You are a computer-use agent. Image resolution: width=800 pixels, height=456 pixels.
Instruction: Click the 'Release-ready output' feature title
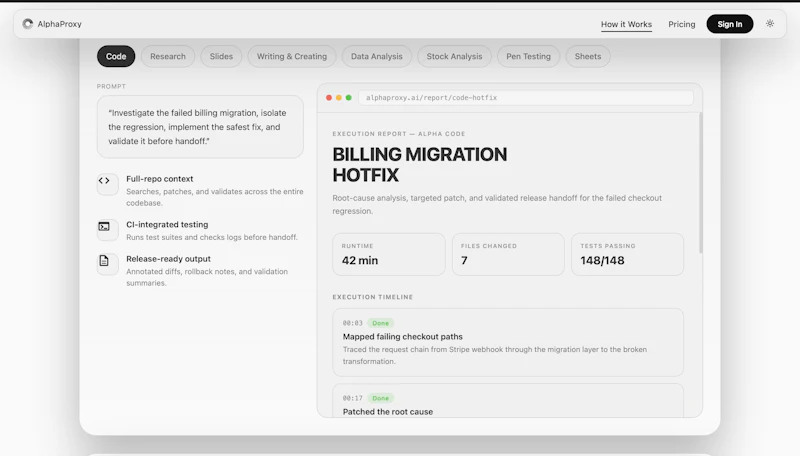(x=168, y=259)
